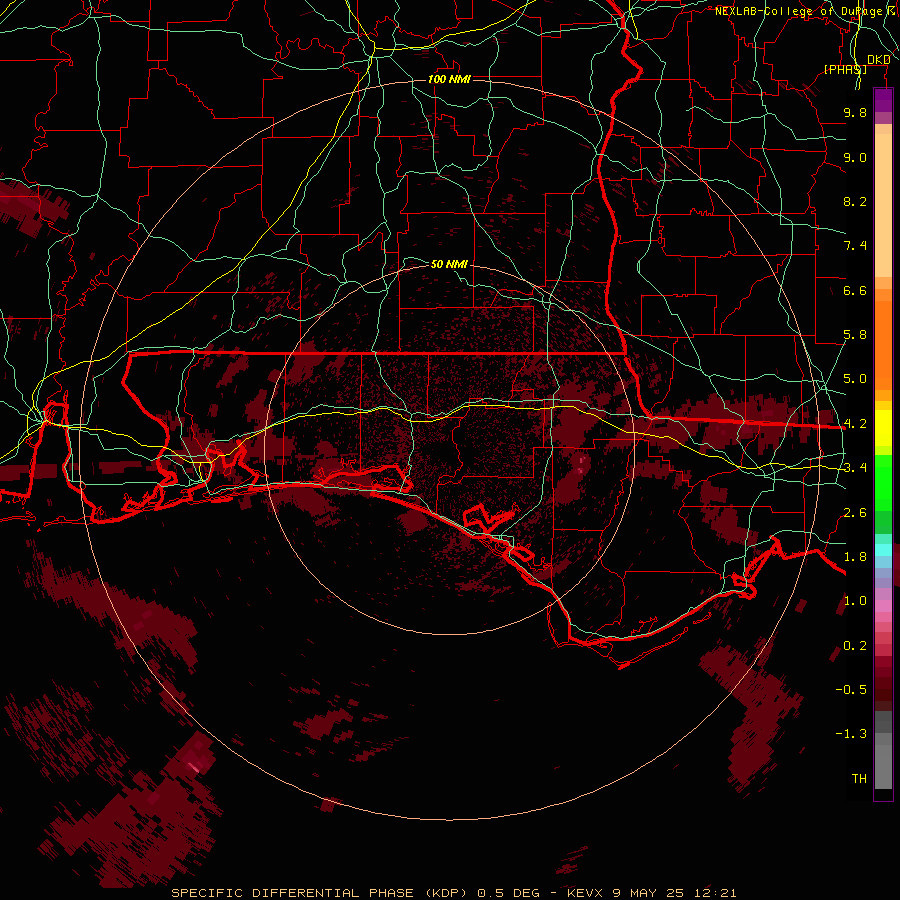Click the "[PHAS]" label above the color bar
This screenshot has height=900, width=900.
pos(845,69)
